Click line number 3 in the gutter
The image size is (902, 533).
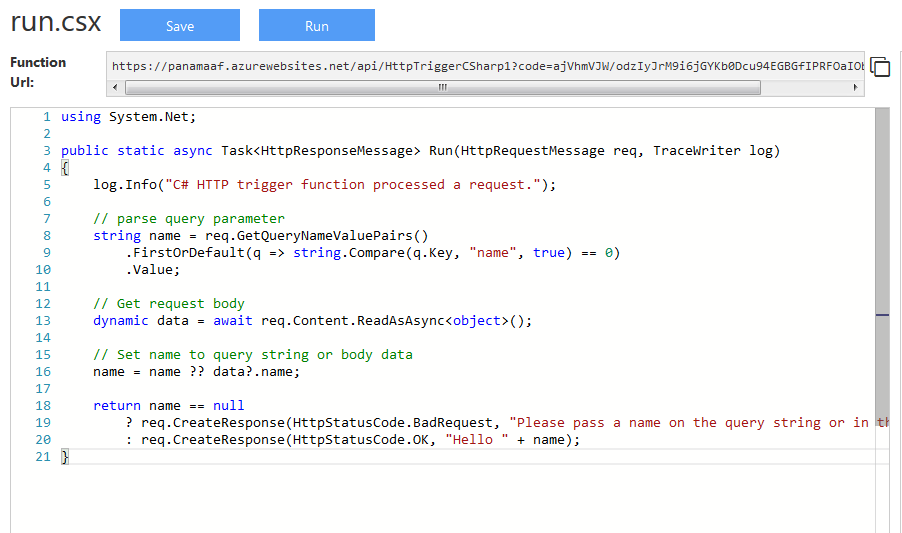pyautogui.click(x=46, y=151)
